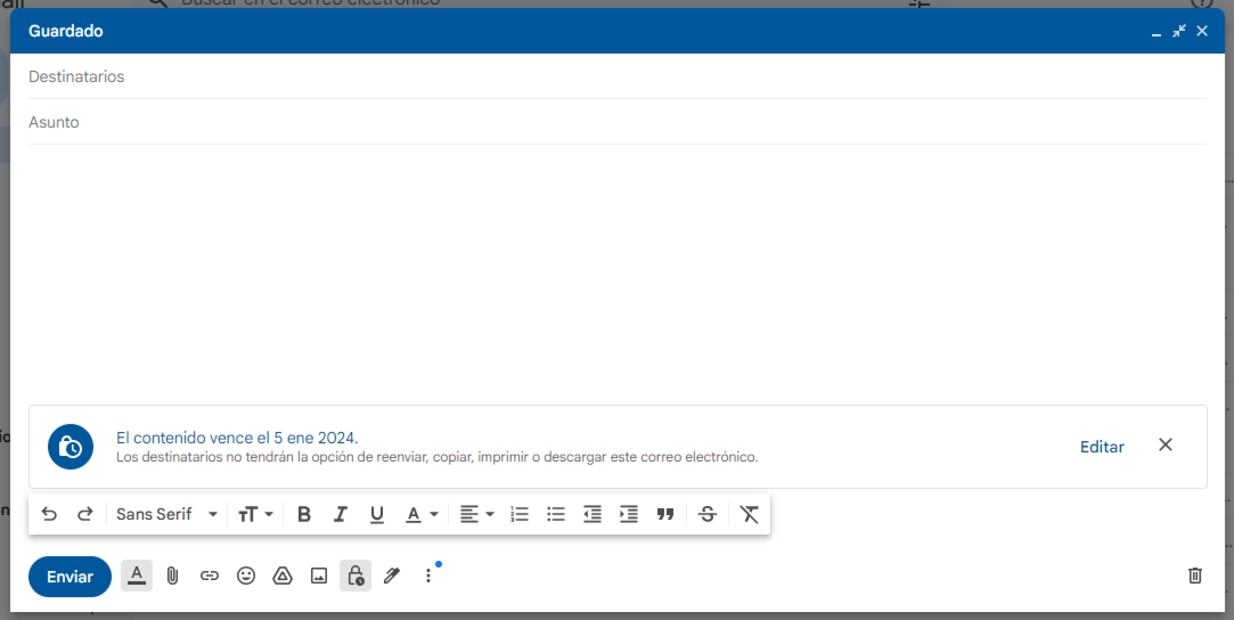Toggle formatting options with underlined A
The image size is (1234, 620).
point(137,576)
